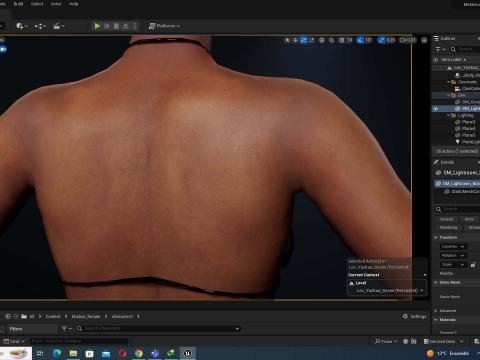Select the General filter in the Details panel
Image resolution: width=480 pixels, height=360 pixels.
[x=446, y=219]
